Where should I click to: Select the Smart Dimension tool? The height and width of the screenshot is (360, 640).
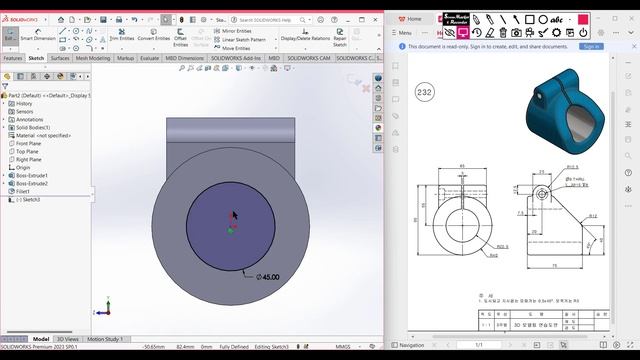pos(38,35)
